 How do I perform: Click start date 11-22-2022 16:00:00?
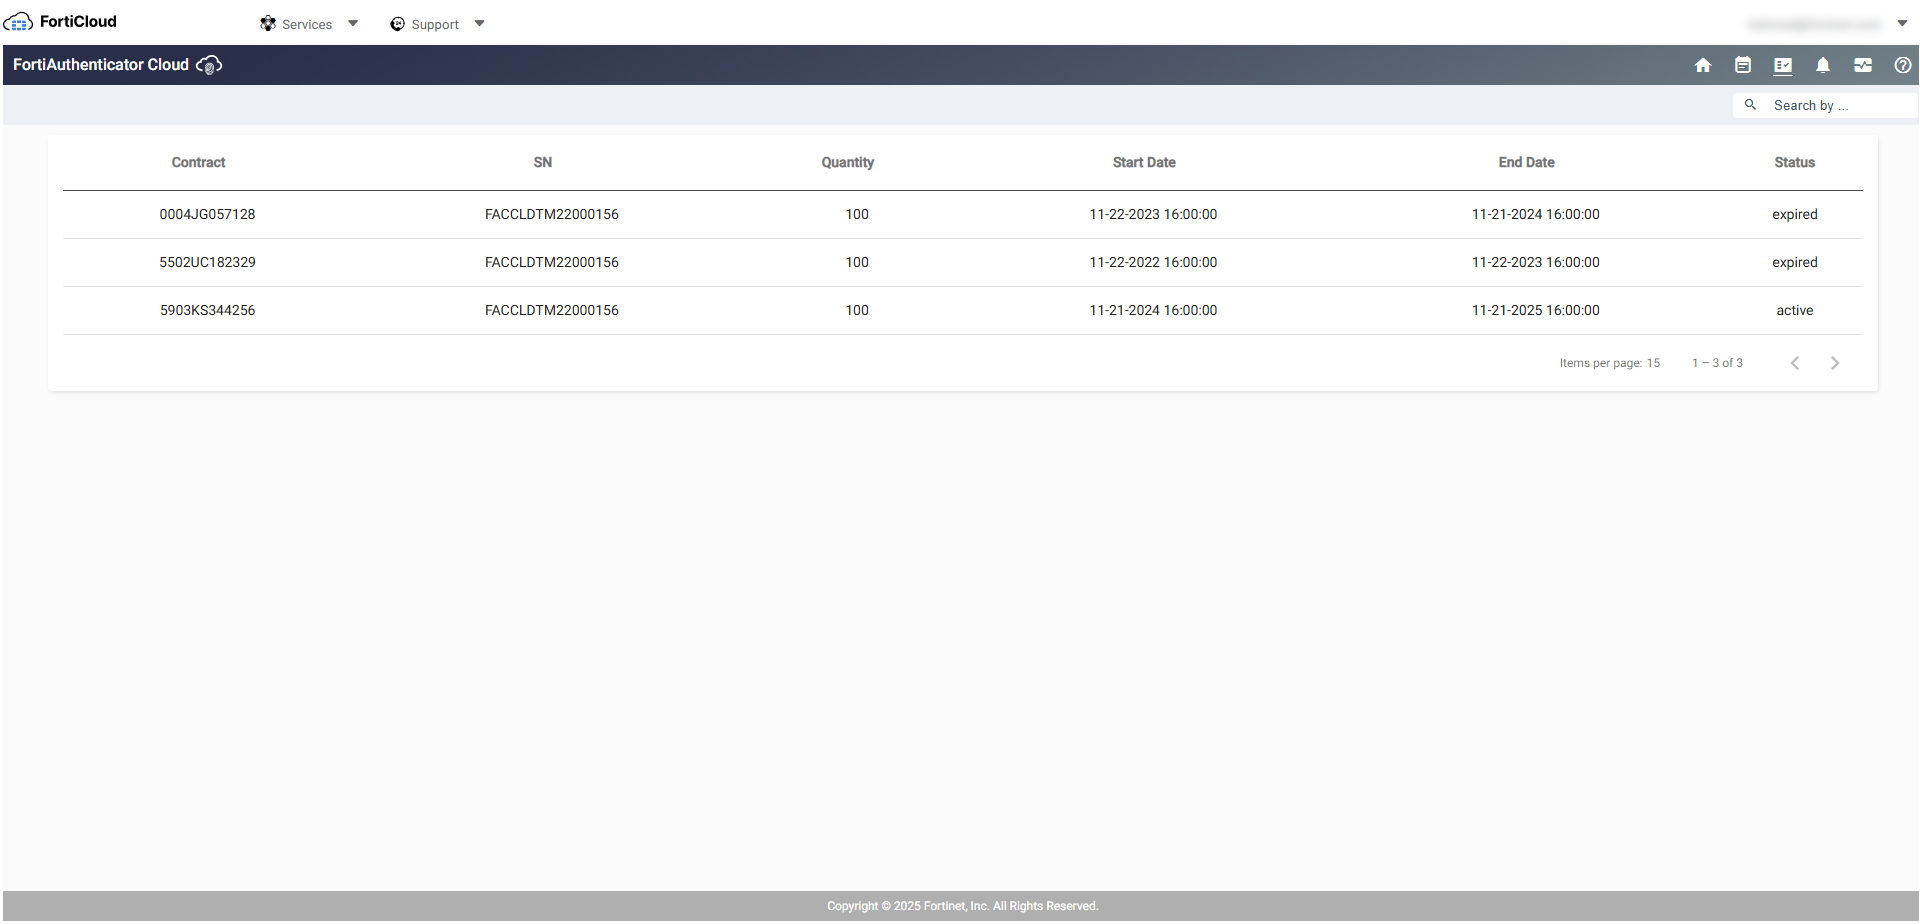(1153, 262)
